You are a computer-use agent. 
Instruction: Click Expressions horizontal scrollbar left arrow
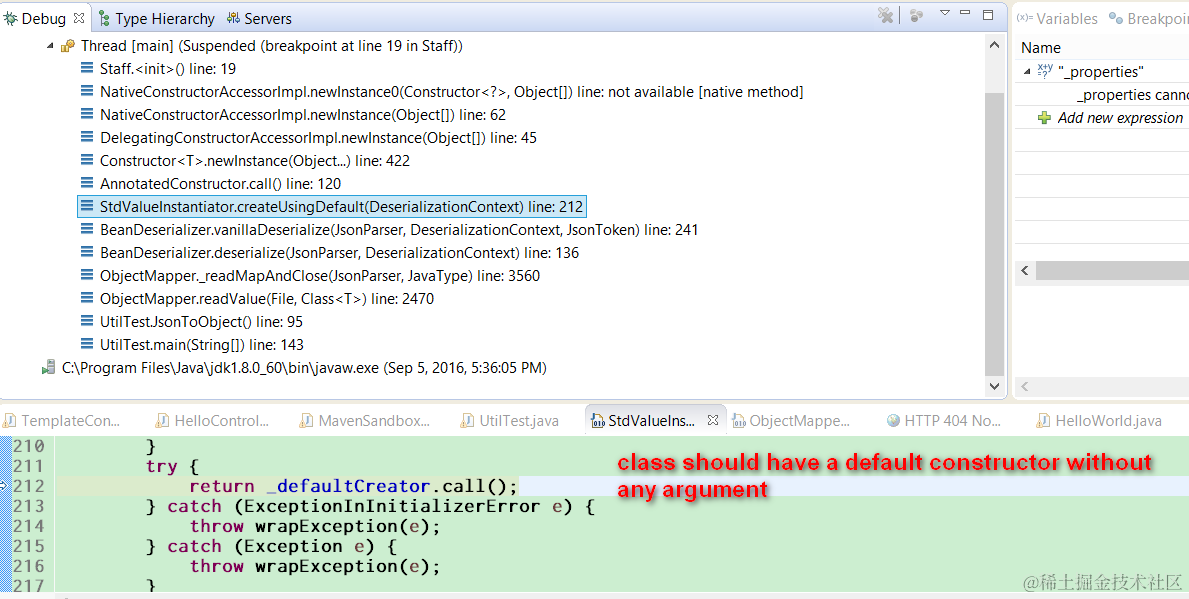(x=1025, y=270)
